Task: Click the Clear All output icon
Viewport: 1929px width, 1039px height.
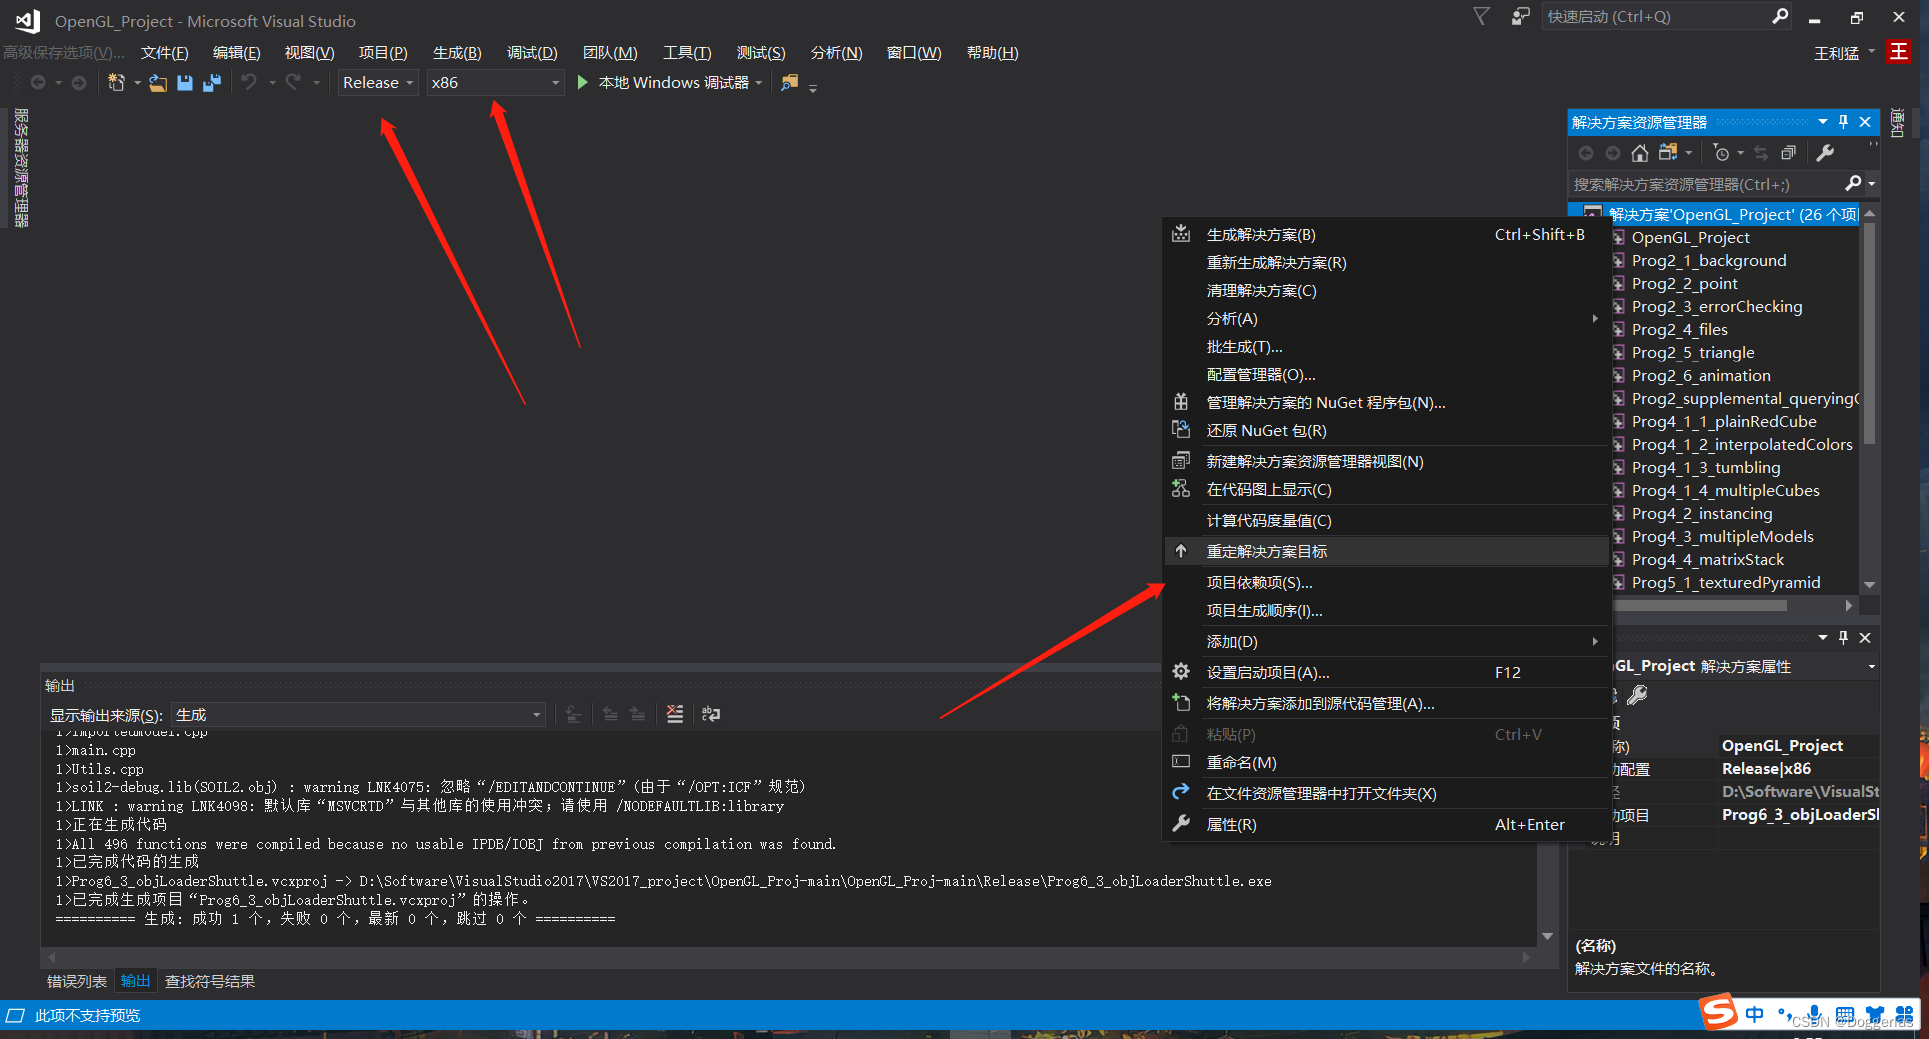Action: click(675, 714)
